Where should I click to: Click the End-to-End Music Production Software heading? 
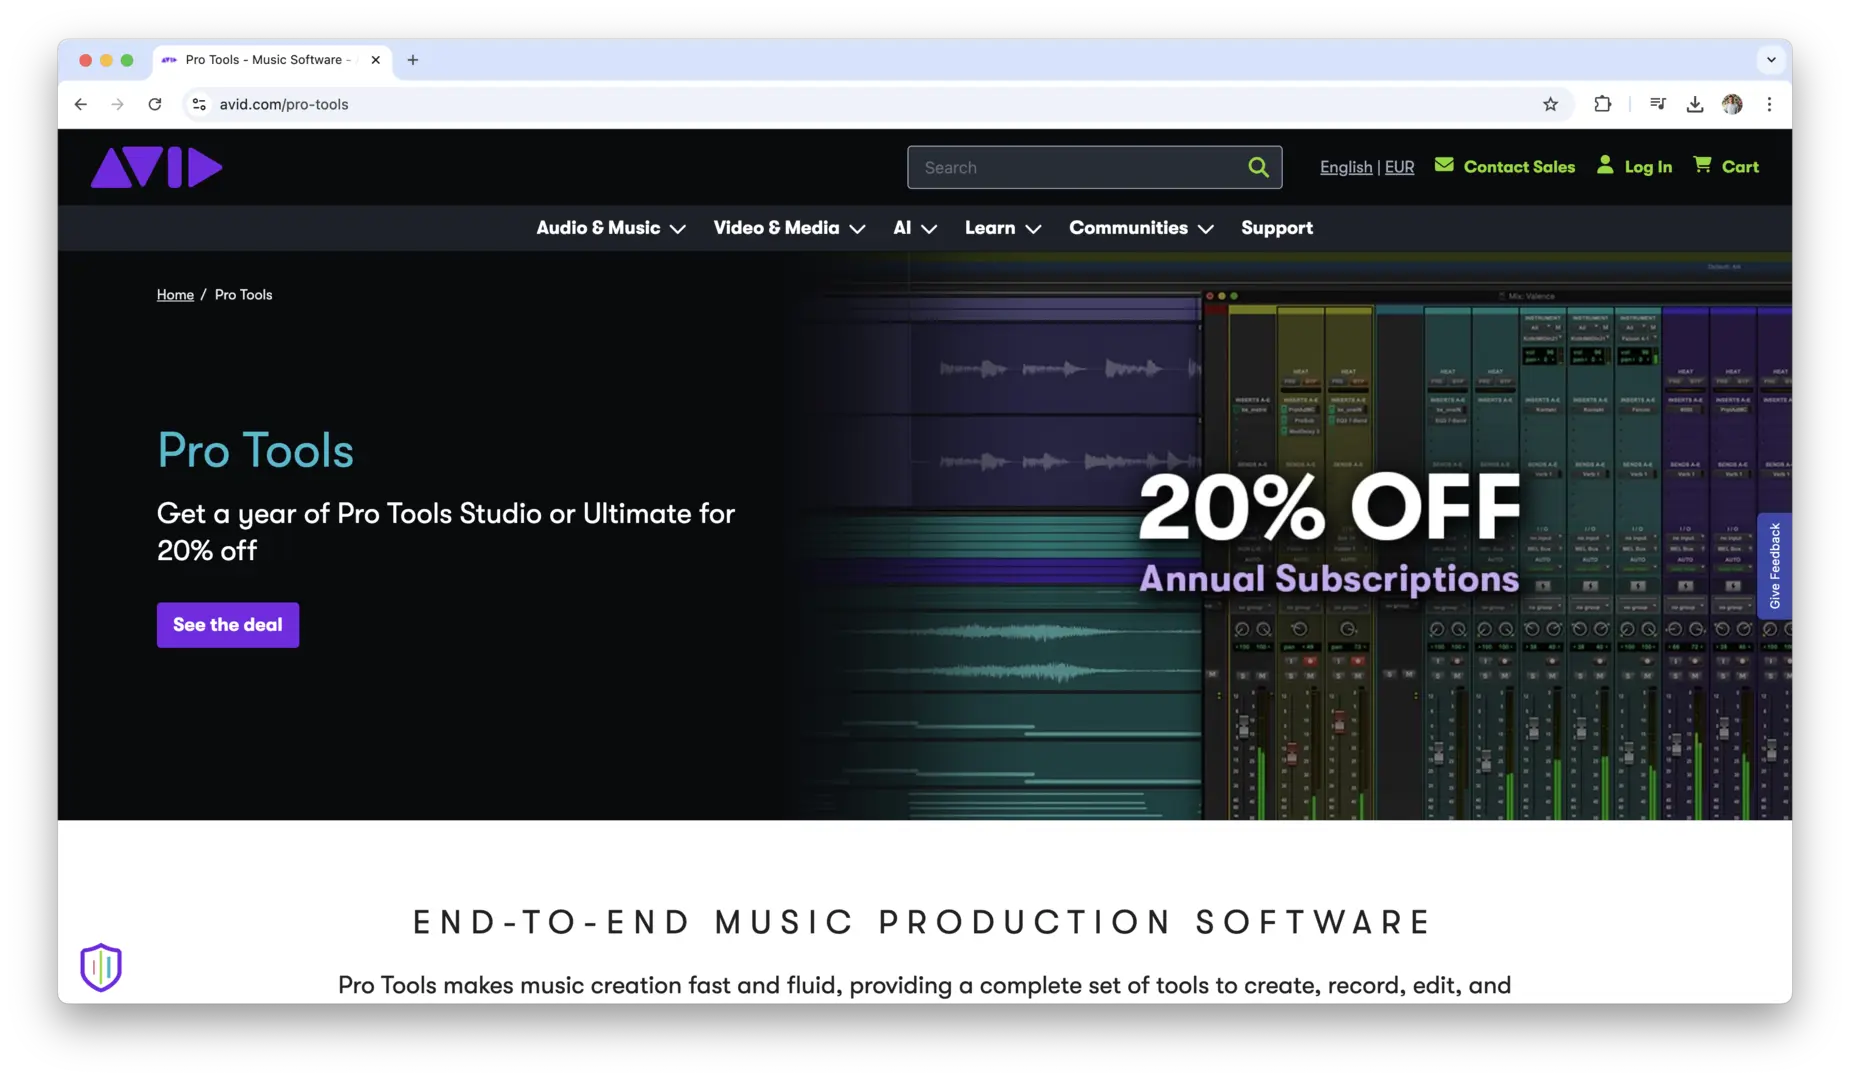point(924,922)
